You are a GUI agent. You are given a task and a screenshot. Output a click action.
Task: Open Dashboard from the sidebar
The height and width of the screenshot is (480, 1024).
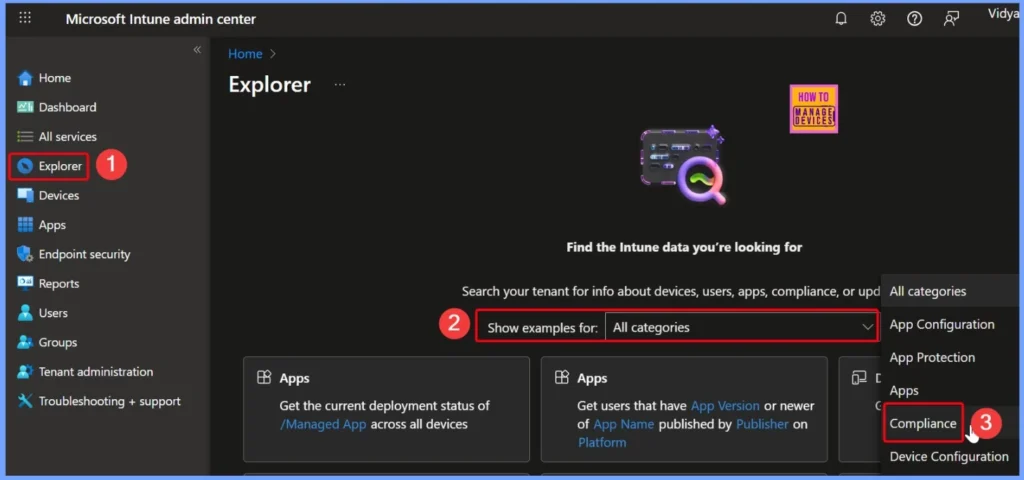coord(67,107)
